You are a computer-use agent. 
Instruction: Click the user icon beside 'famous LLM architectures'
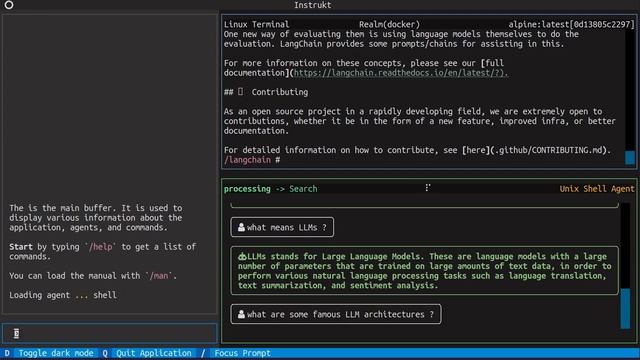(x=241, y=314)
